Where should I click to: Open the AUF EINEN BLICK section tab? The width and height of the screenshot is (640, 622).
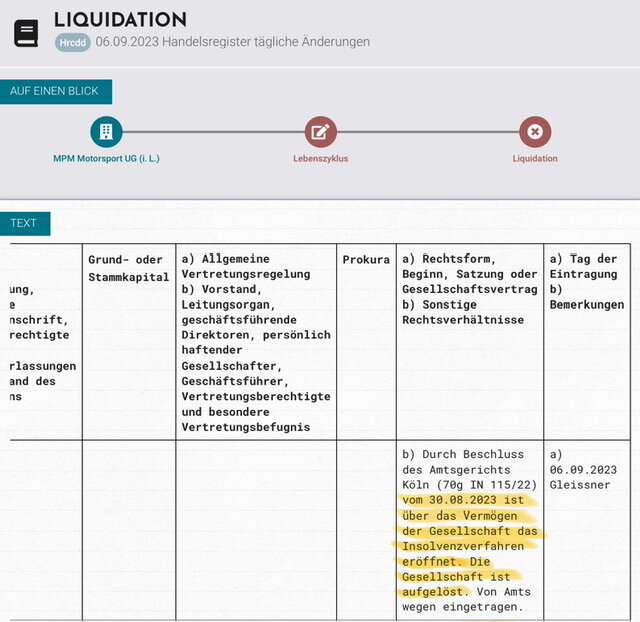pyautogui.click(x=55, y=91)
